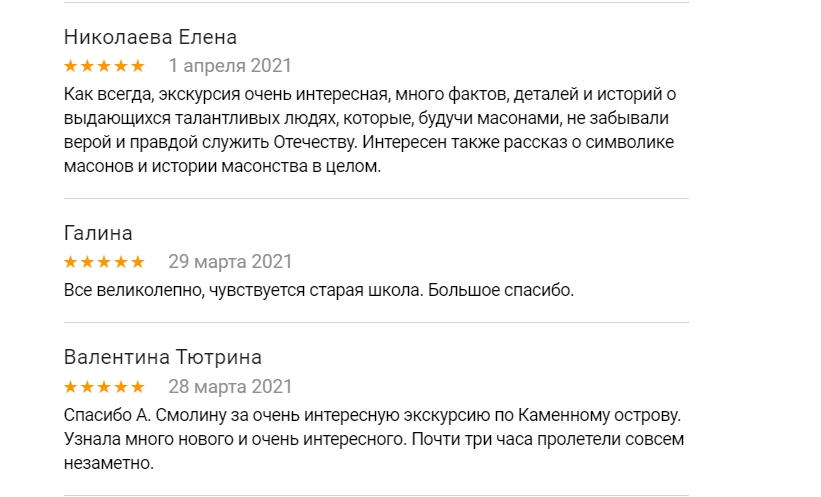Open reviewer name Галина
This screenshot has width=821, height=497.
tap(98, 234)
